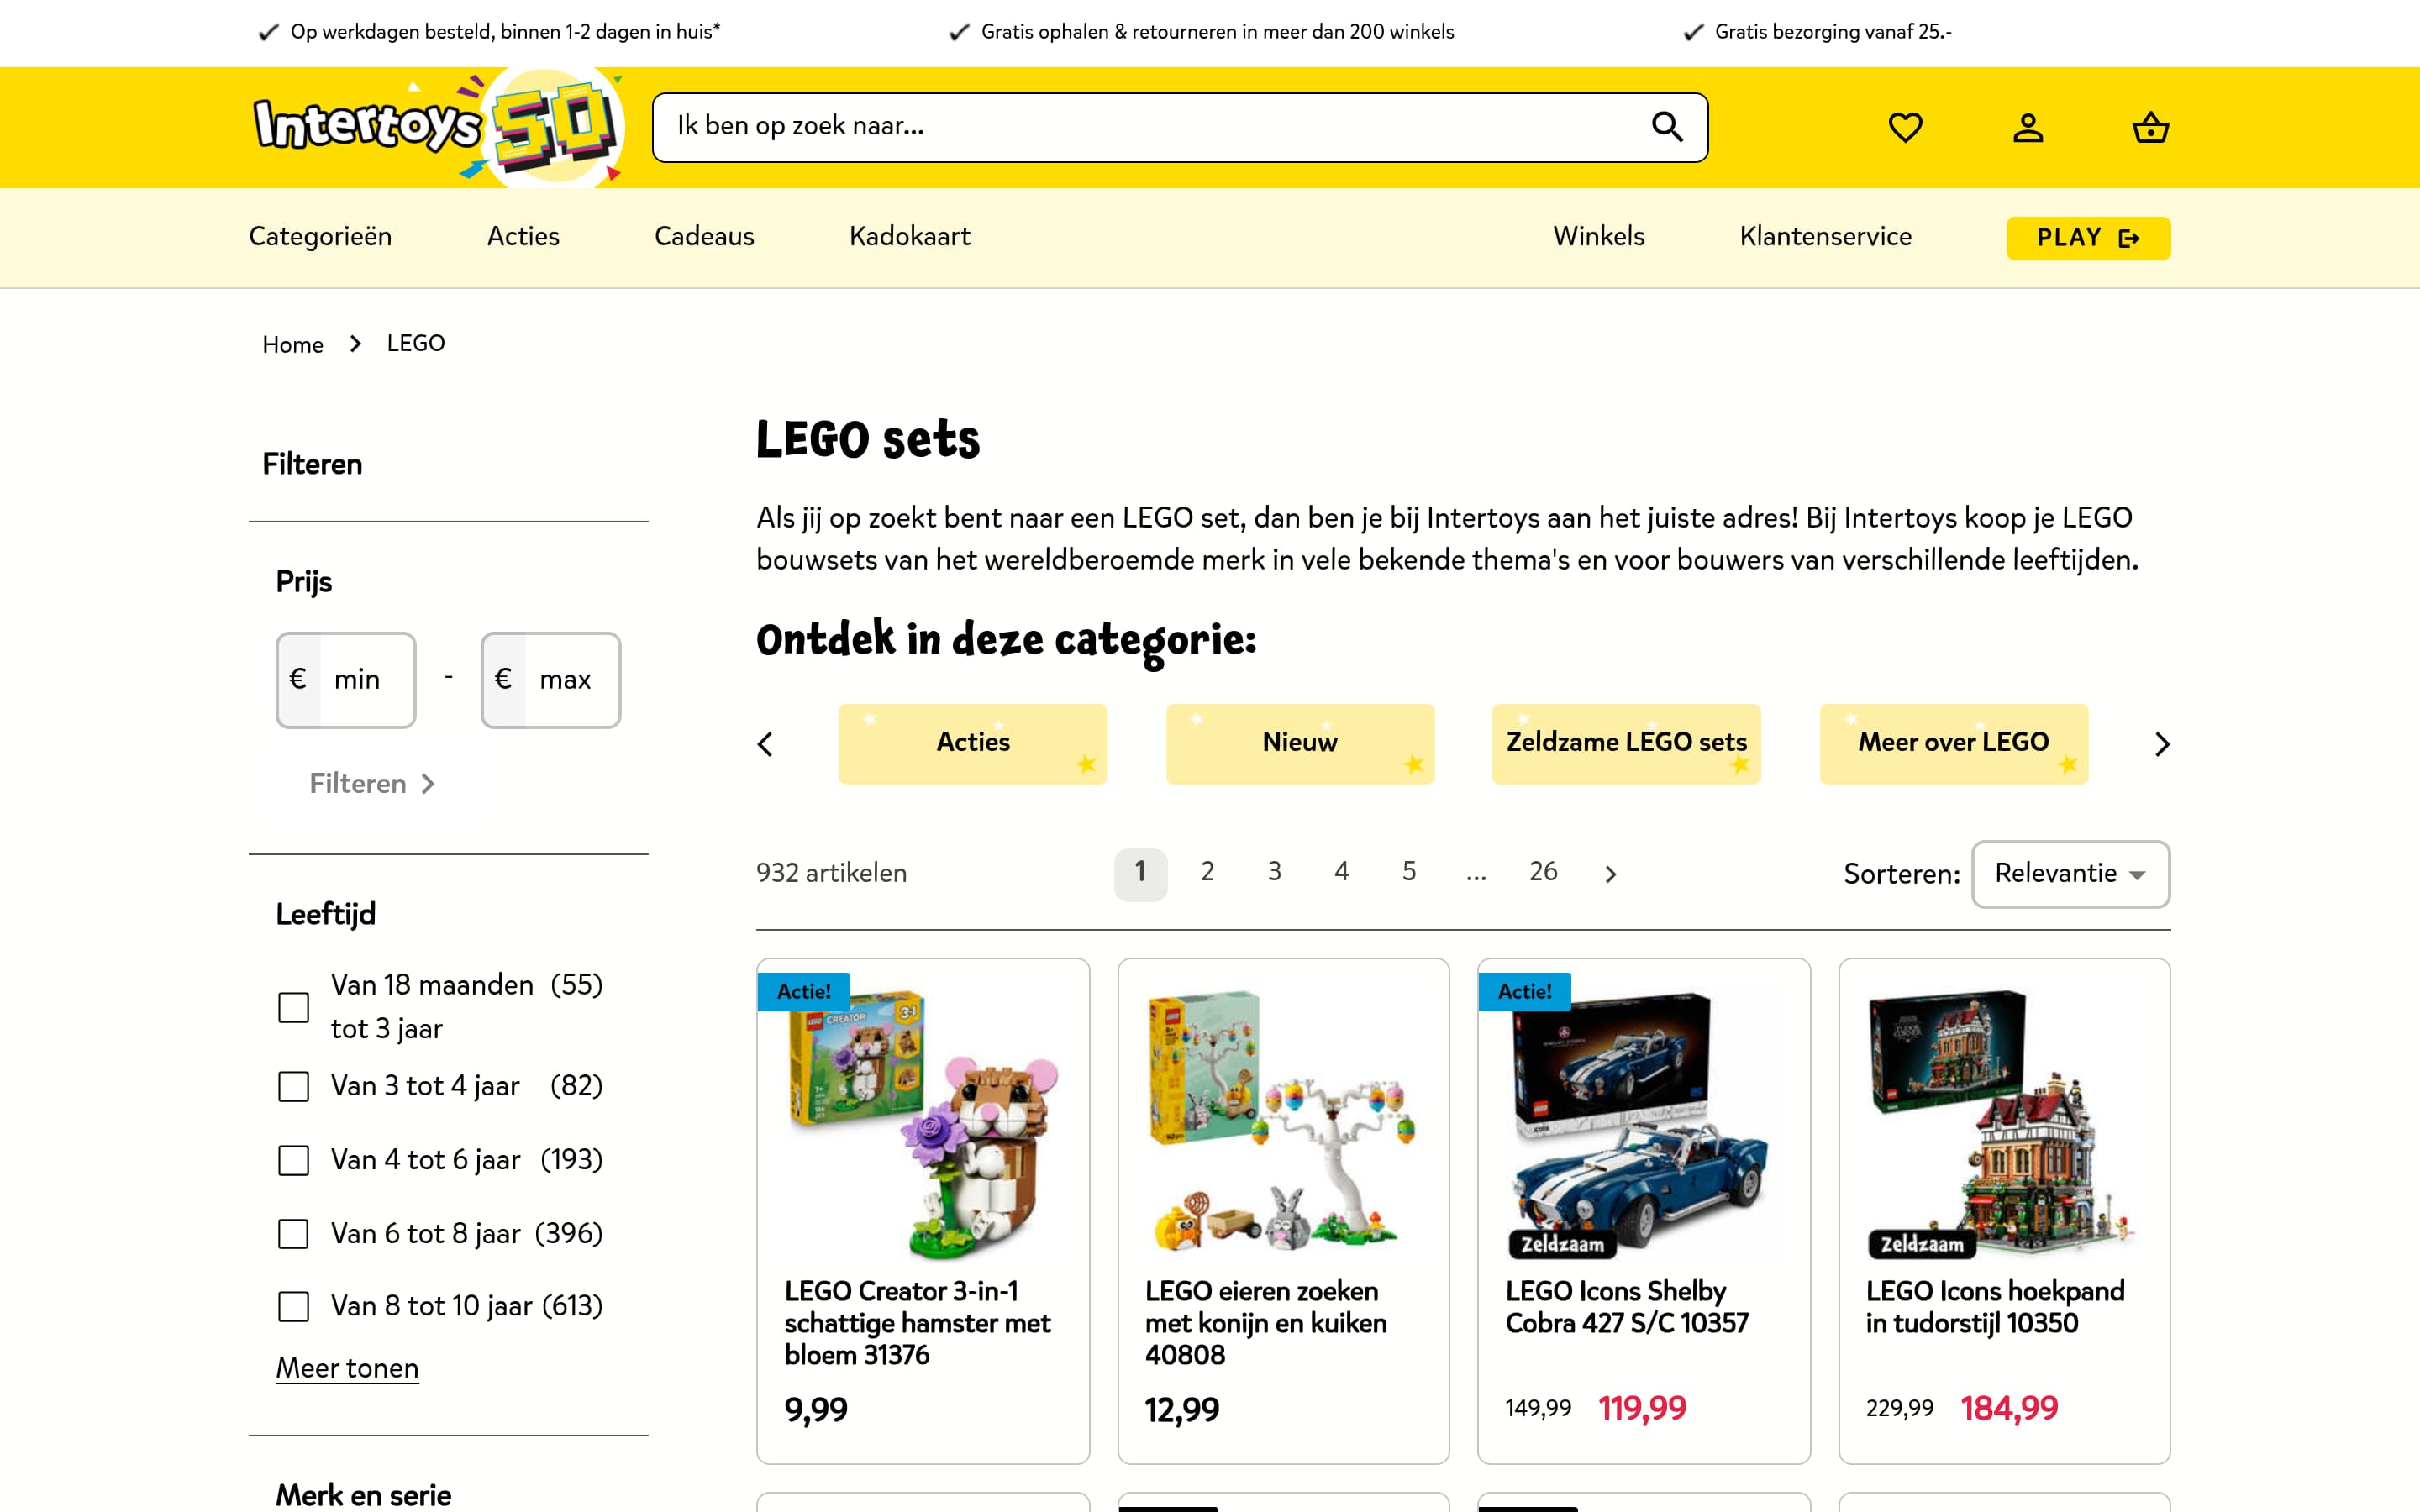
Task: Expand the age filters with Meer tonen
Action: click(347, 1367)
